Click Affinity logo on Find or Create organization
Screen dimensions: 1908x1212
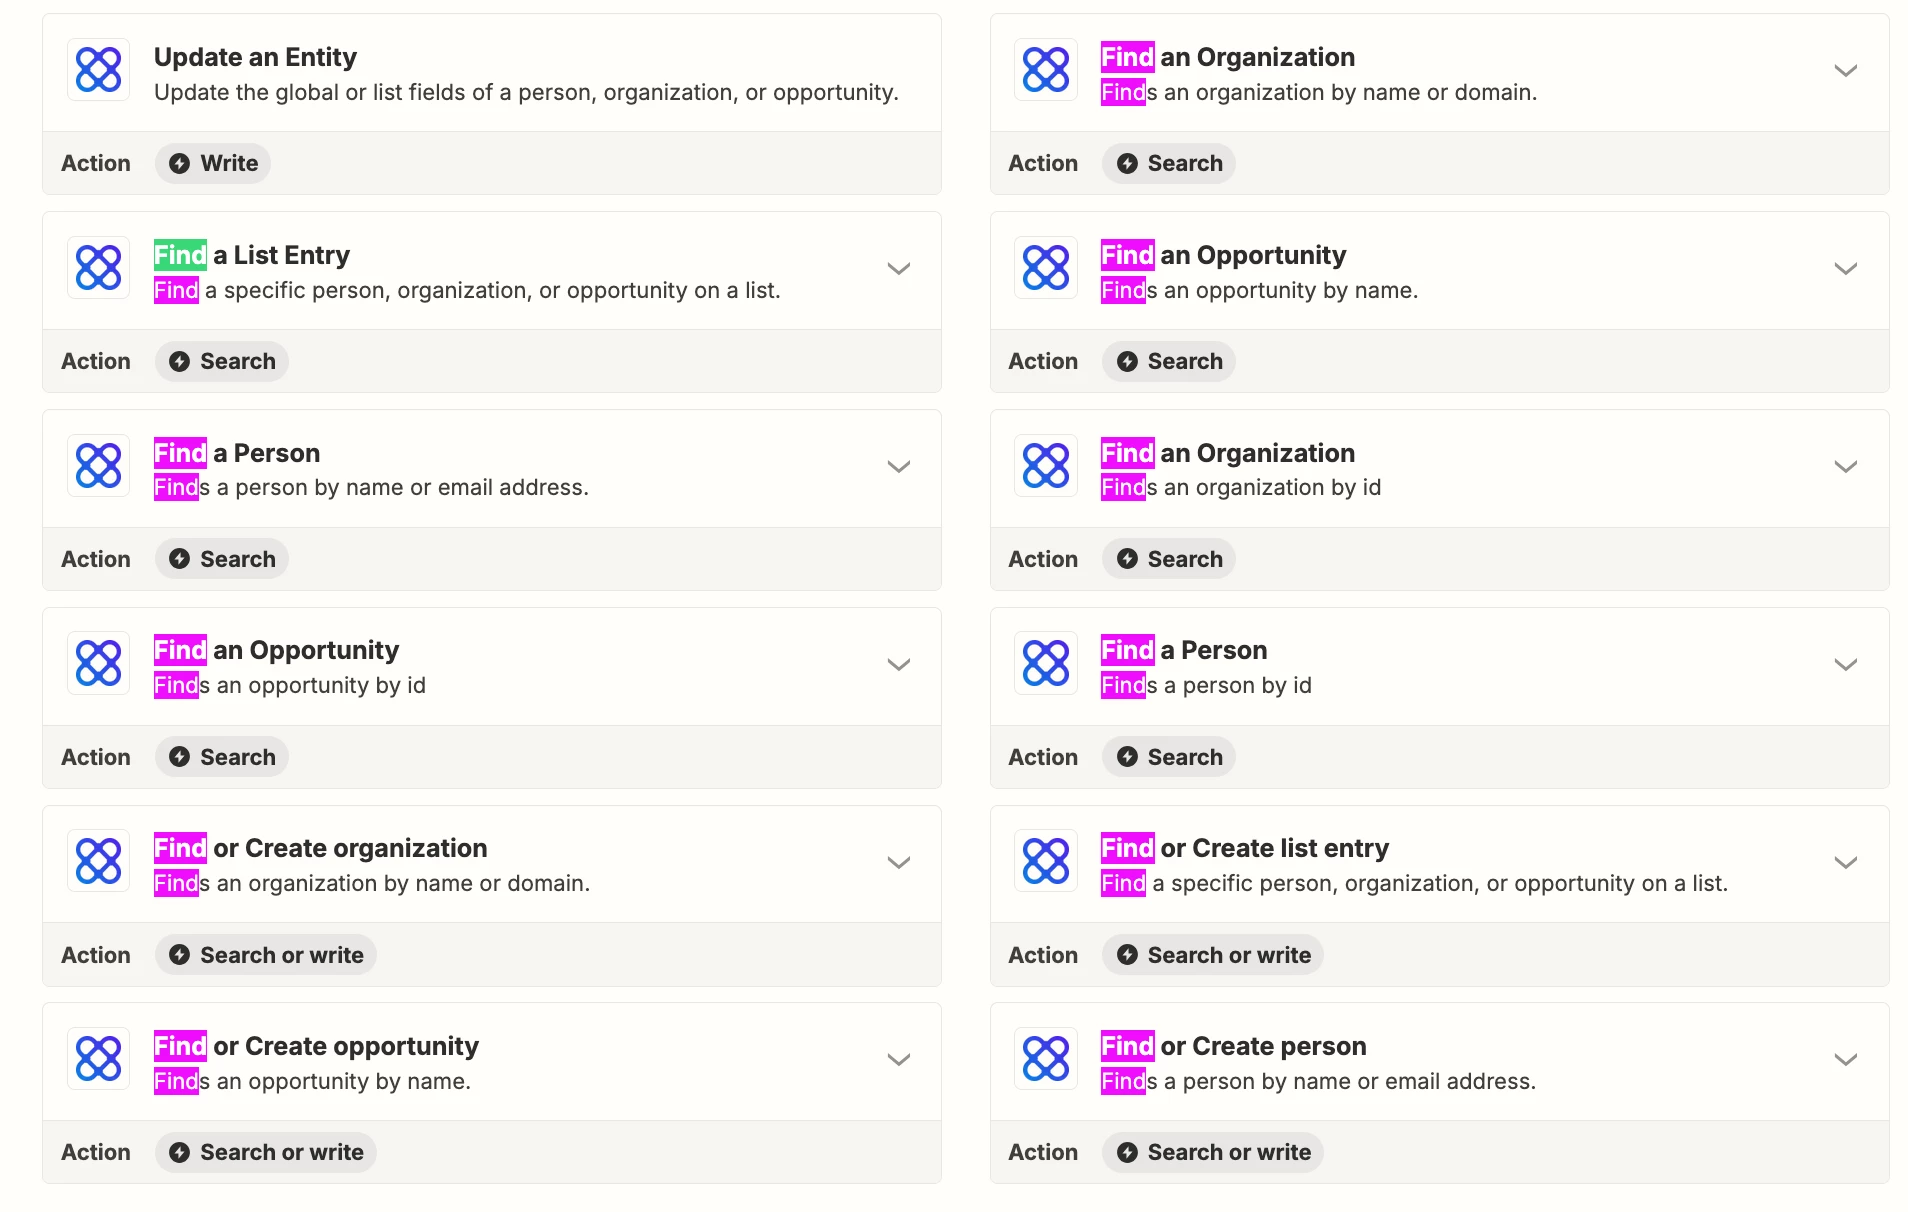[x=98, y=861]
